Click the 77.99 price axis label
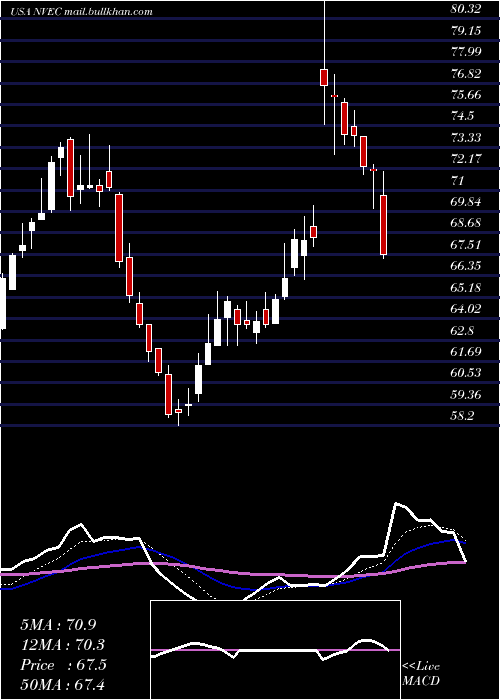Viewport: 500px width, 700px height. coord(466,52)
